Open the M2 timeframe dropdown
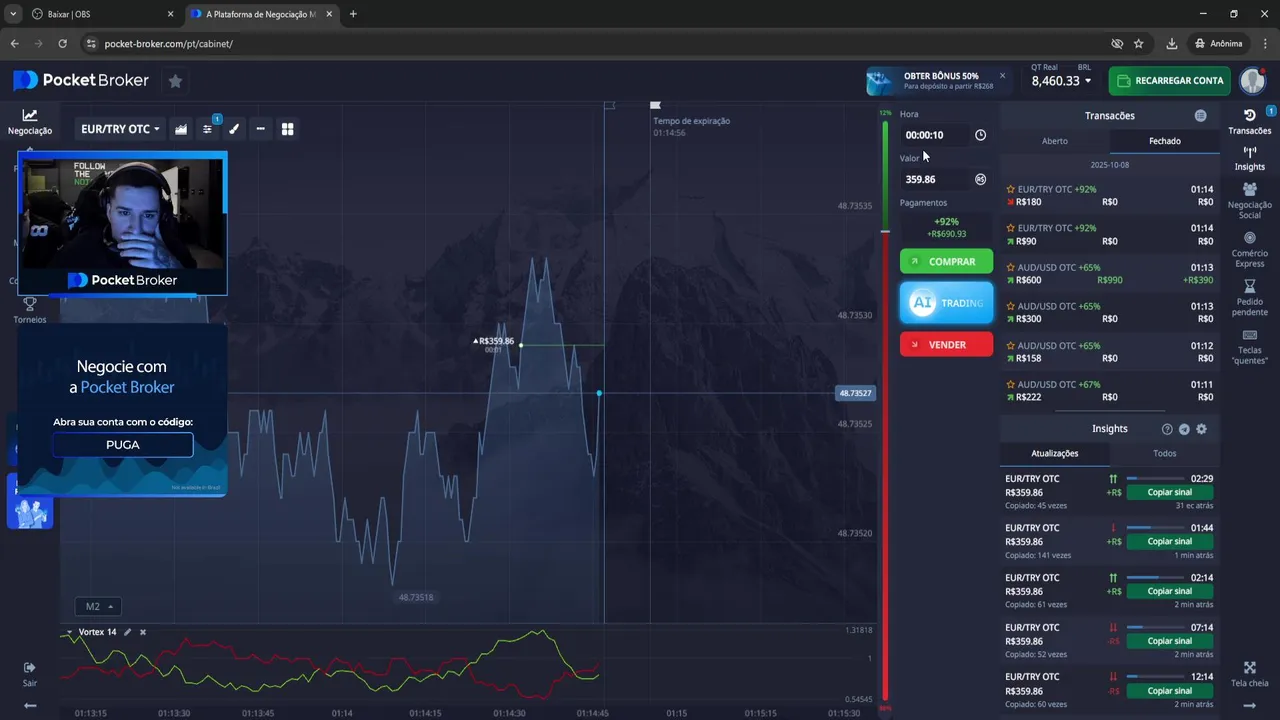This screenshot has height=720, width=1280. [x=99, y=606]
